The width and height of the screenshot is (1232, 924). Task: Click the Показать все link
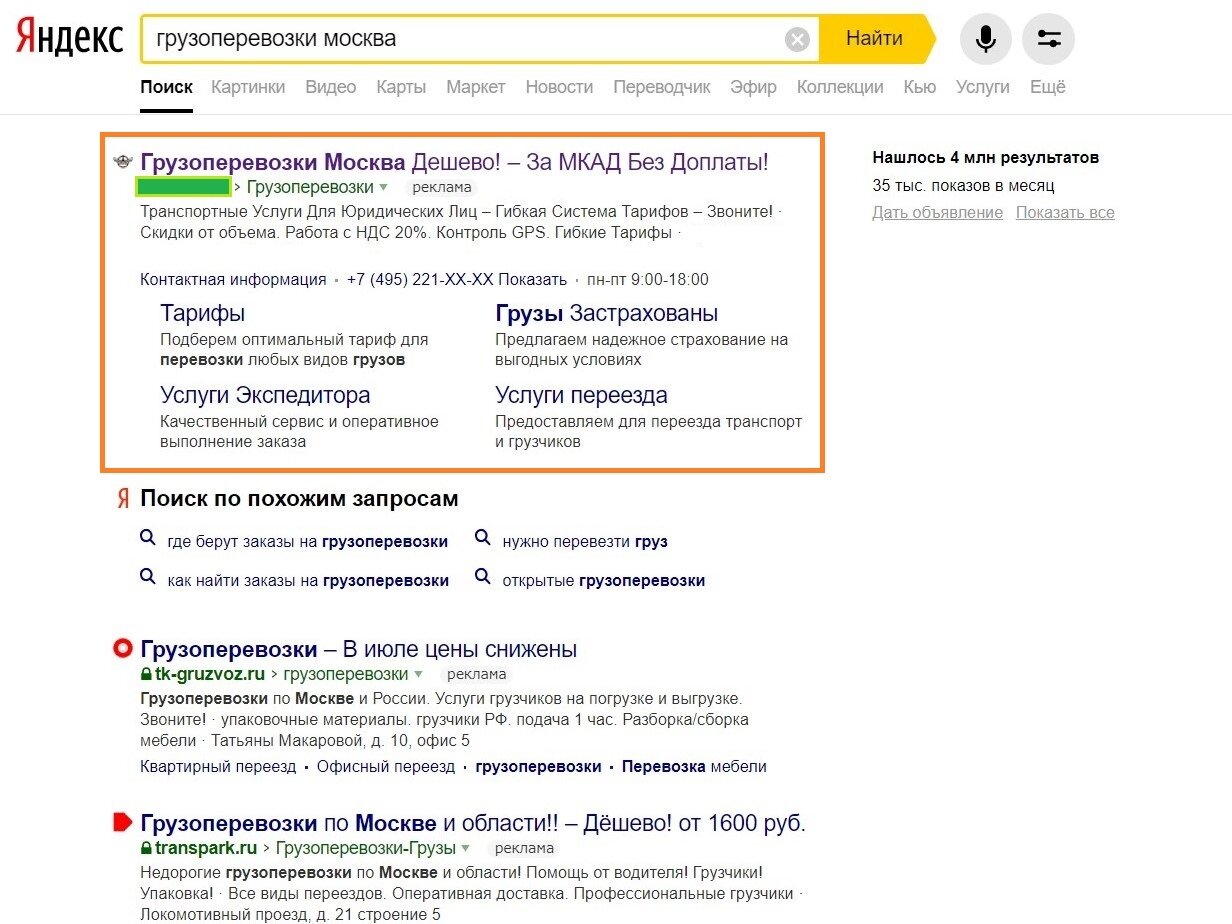pyautogui.click(x=1065, y=213)
